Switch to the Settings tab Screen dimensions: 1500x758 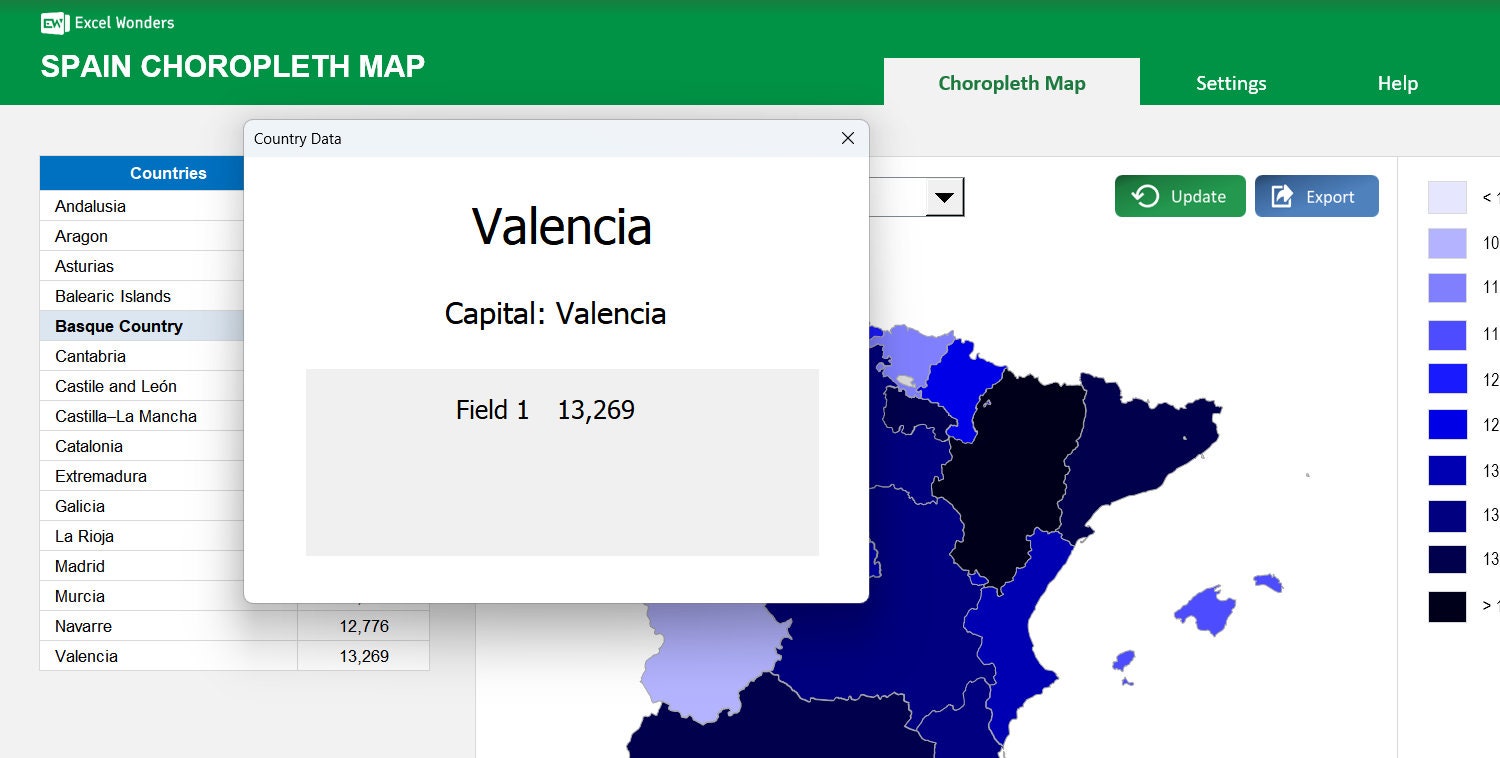(x=1231, y=83)
